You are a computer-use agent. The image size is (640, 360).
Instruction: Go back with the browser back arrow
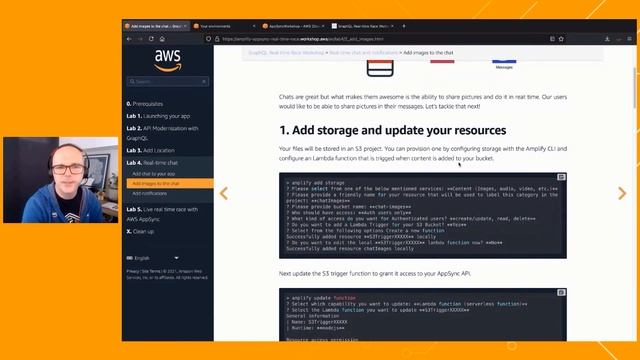click(x=129, y=39)
